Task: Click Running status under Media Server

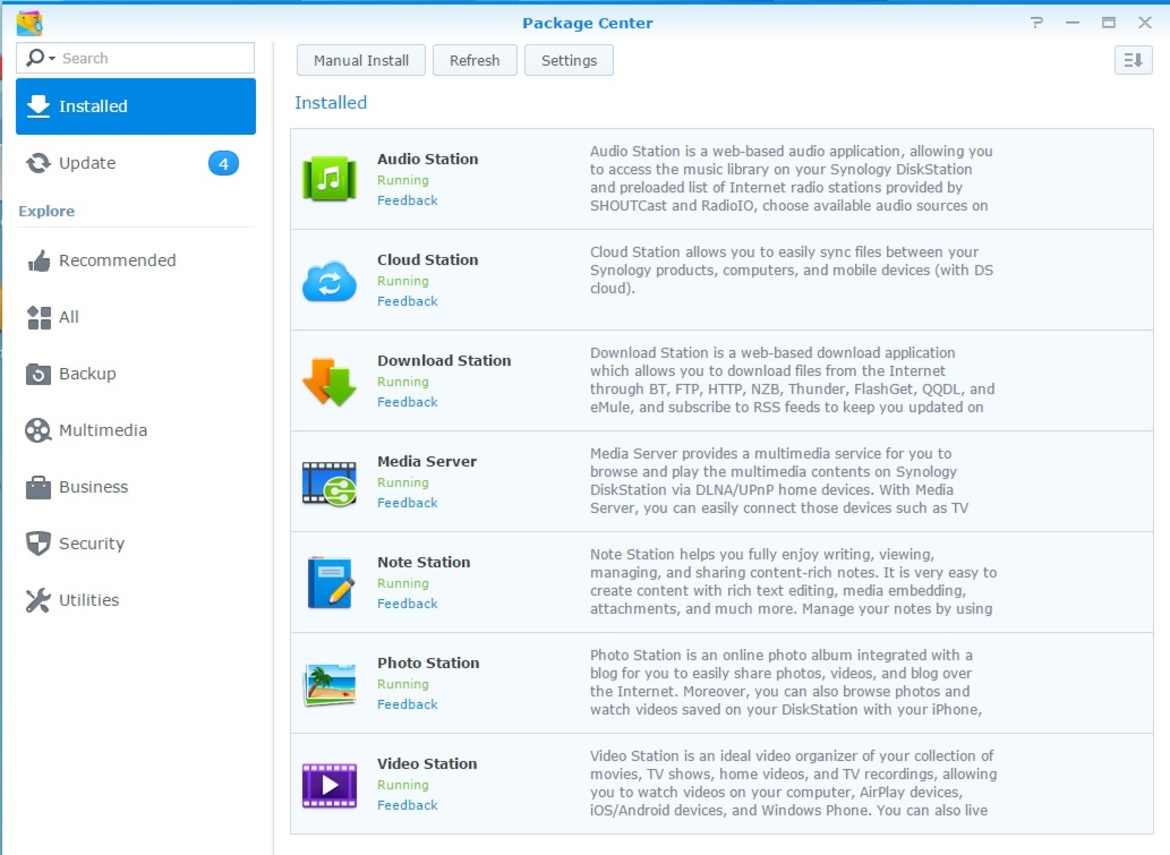Action: 403,483
